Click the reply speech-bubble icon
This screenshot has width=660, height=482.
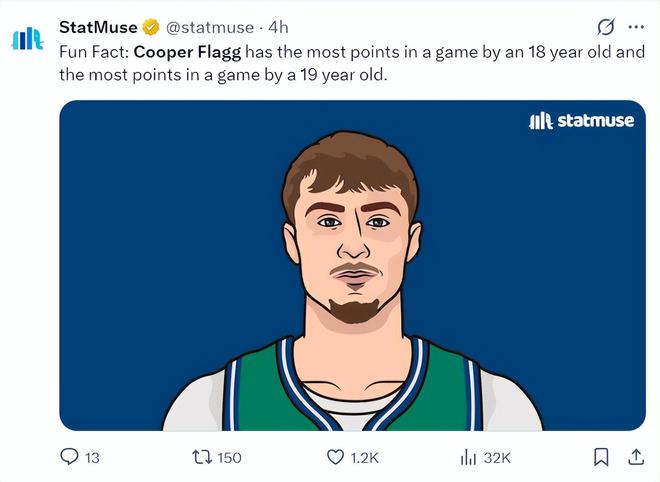pyautogui.click(x=69, y=457)
